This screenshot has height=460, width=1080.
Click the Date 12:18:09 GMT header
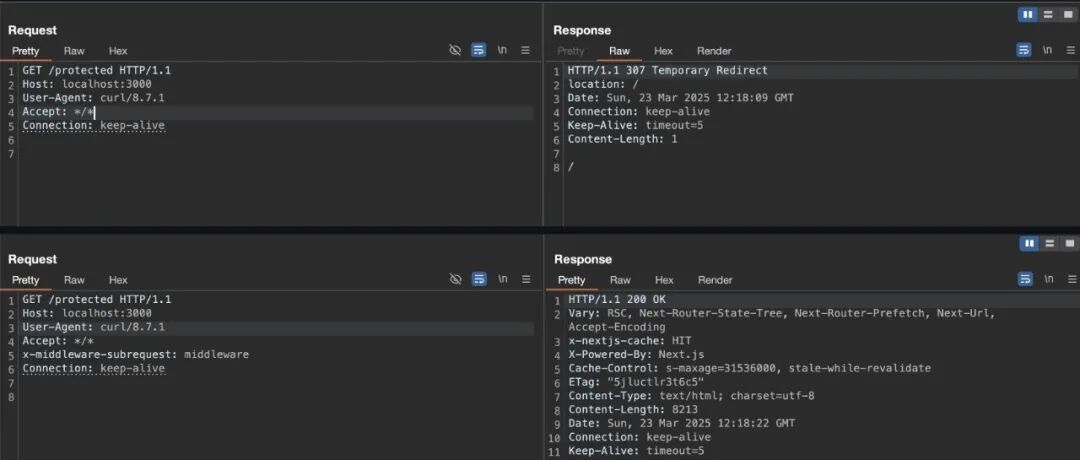[681, 98]
